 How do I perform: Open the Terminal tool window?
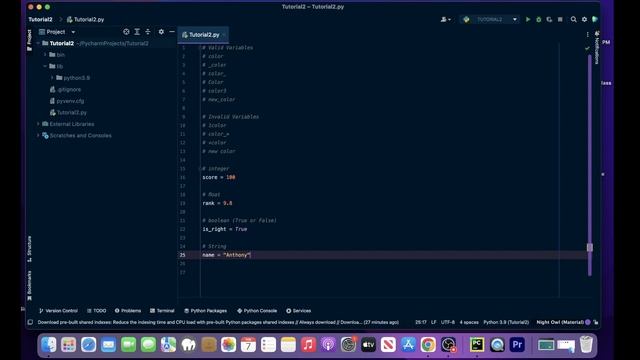point(162,311)
